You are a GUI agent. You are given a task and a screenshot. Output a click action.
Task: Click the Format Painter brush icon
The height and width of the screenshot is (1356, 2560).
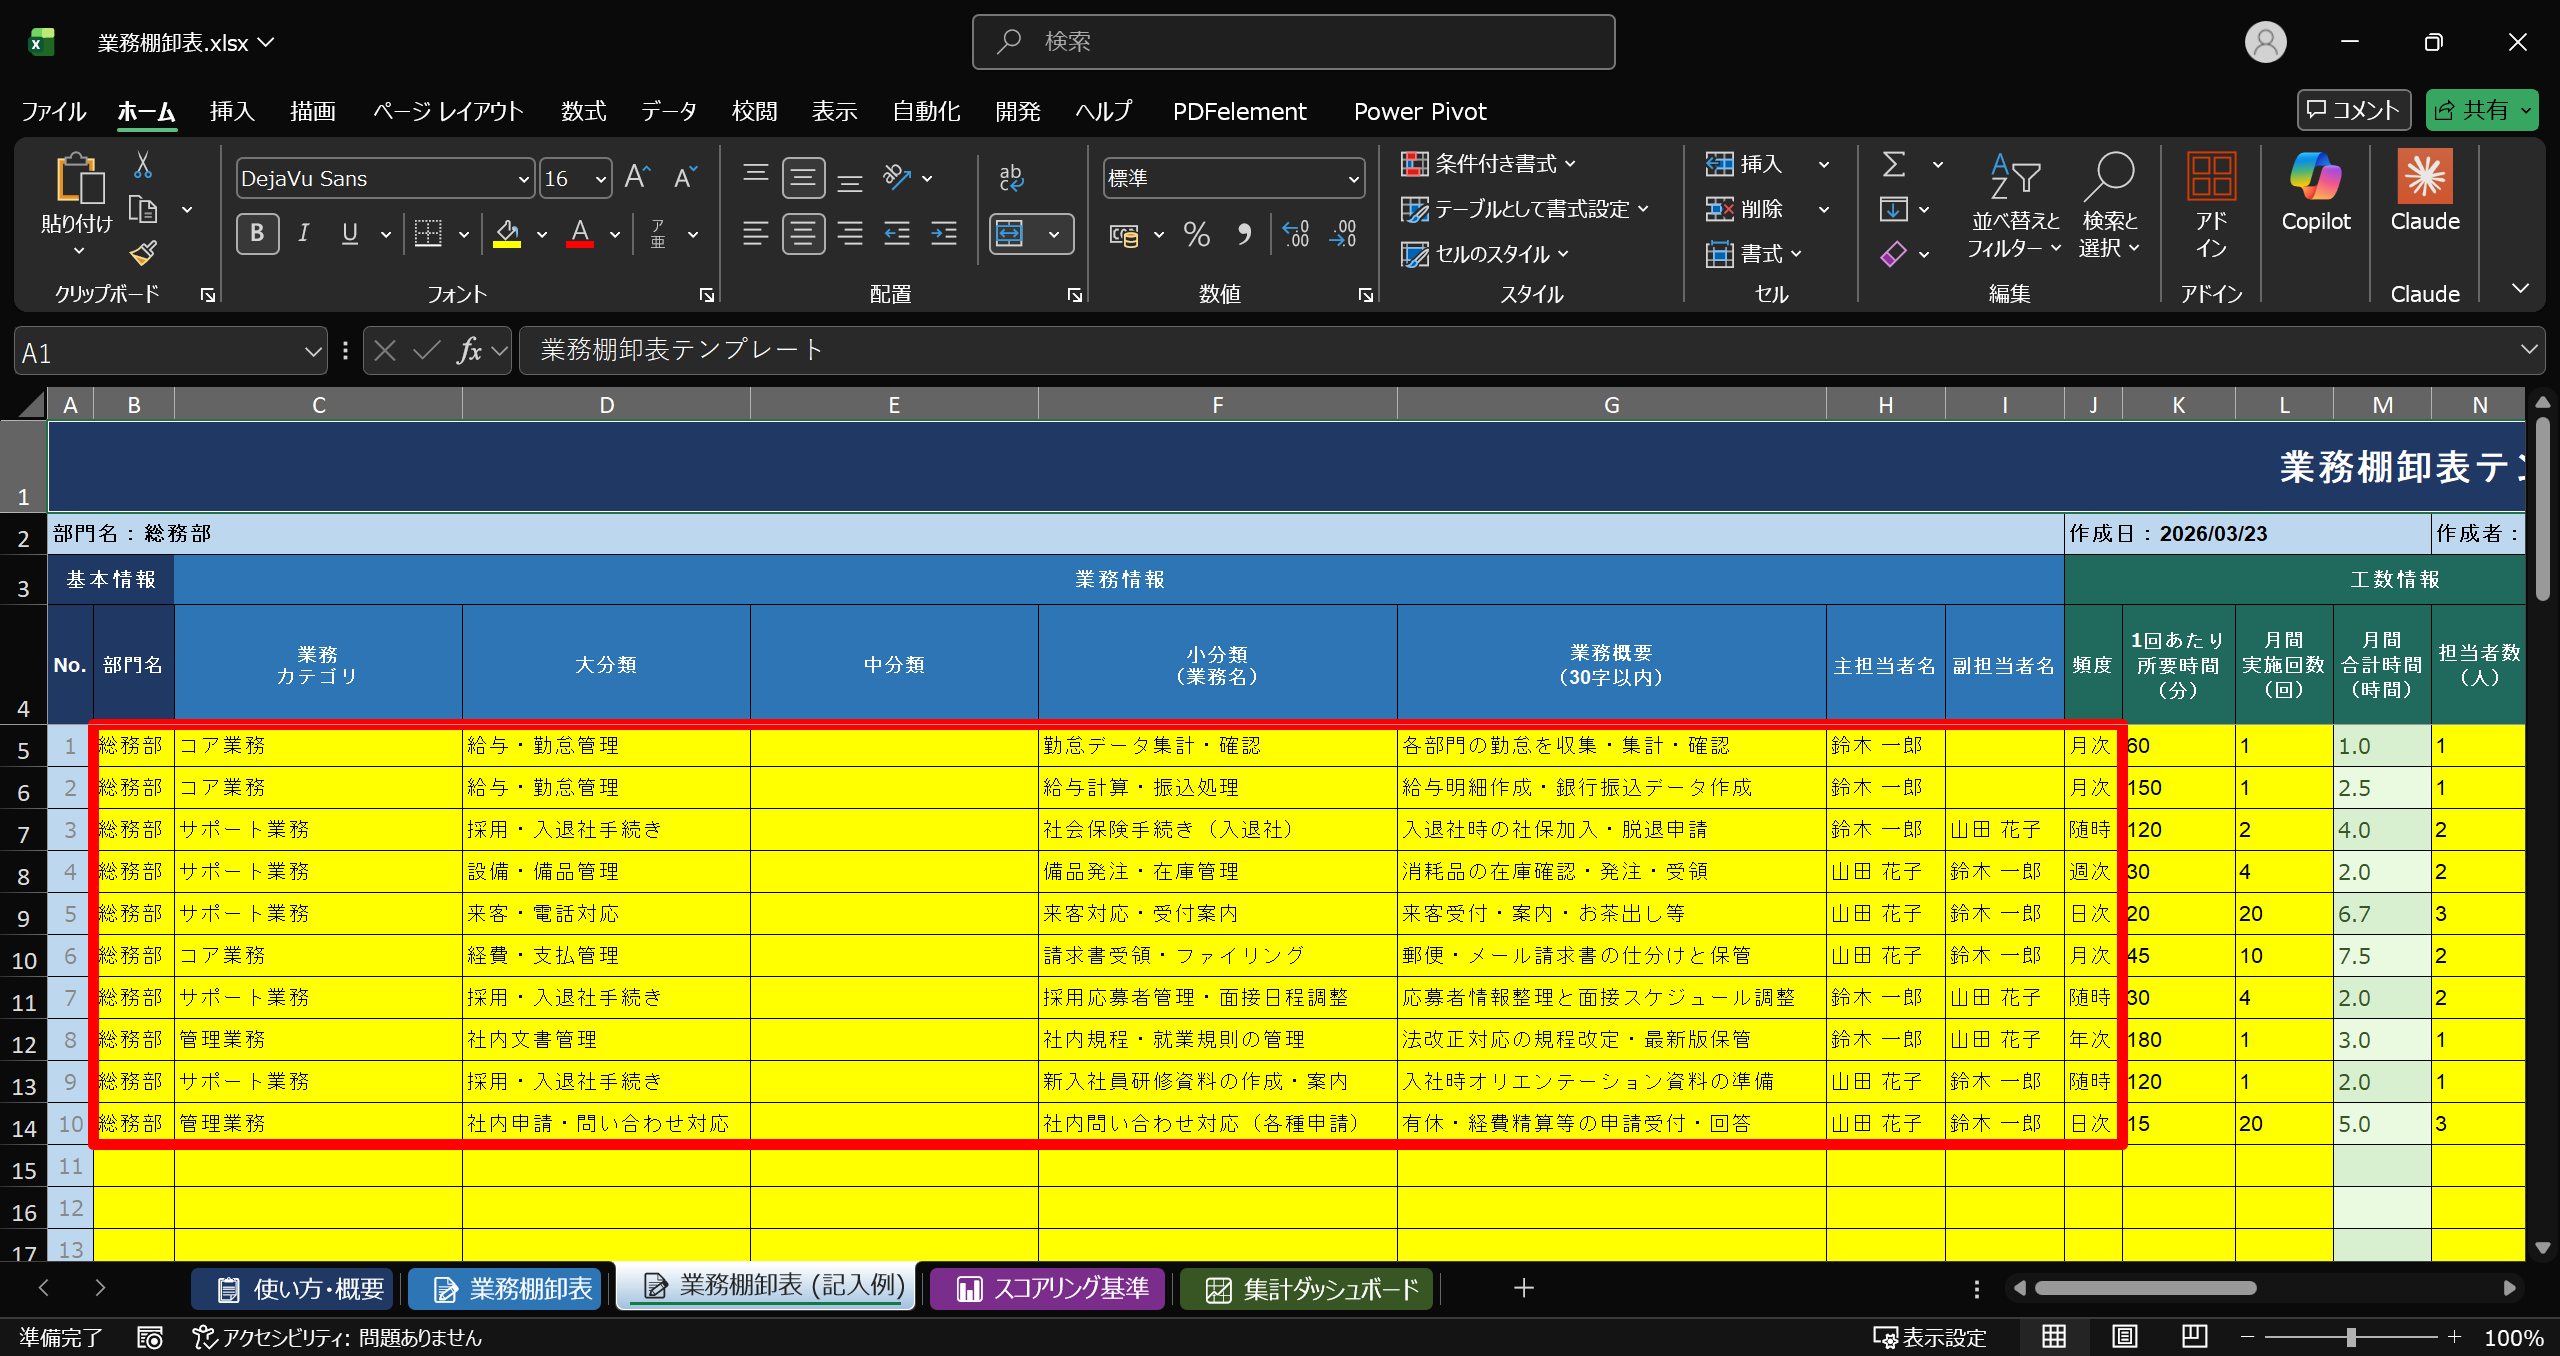click(143, 253)
